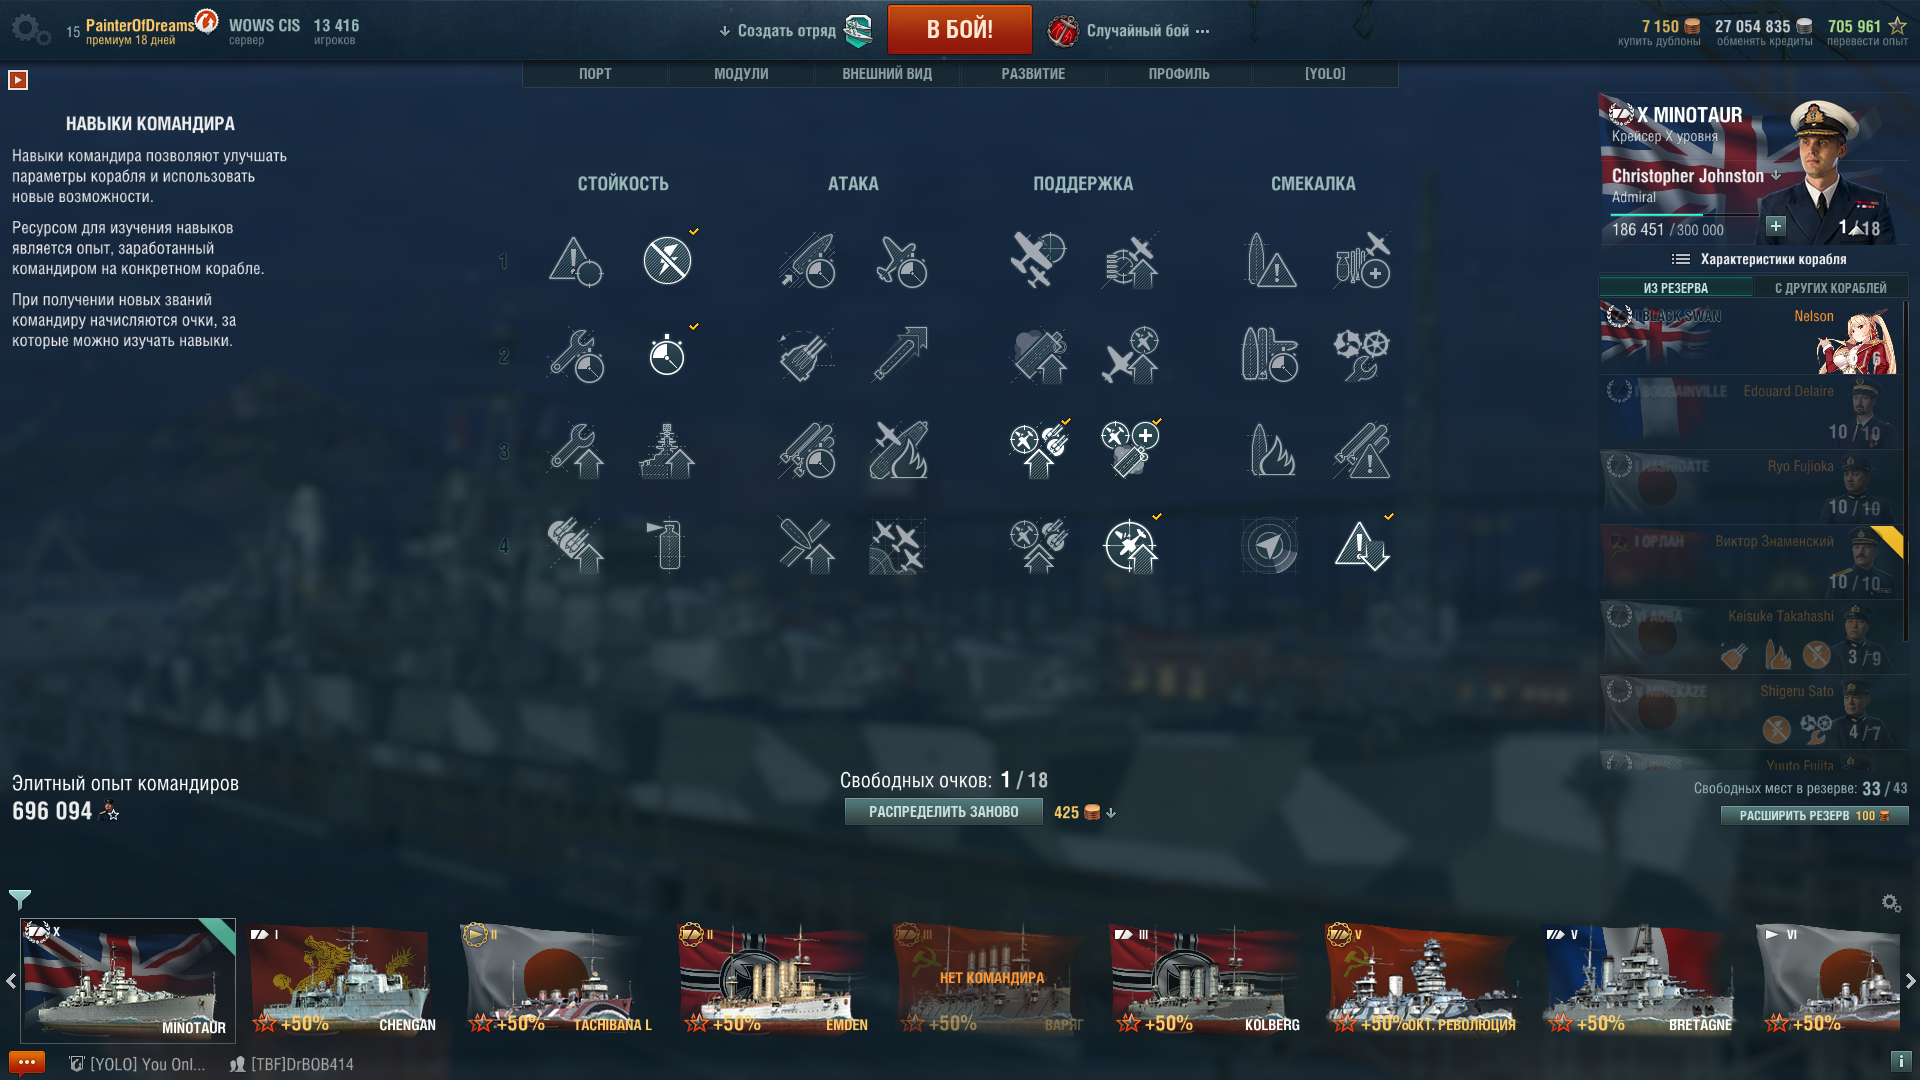Image resolution: width=1920 pixels, height=1080 pixels.
Task: Start battle with В БОЙ! button
Action: pos(959,29)
